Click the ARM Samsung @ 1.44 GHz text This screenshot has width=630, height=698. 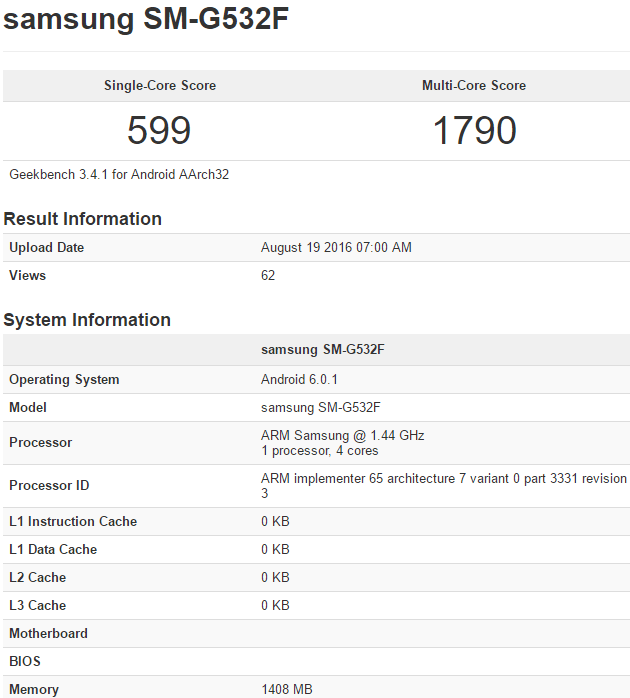coord(343,436)
